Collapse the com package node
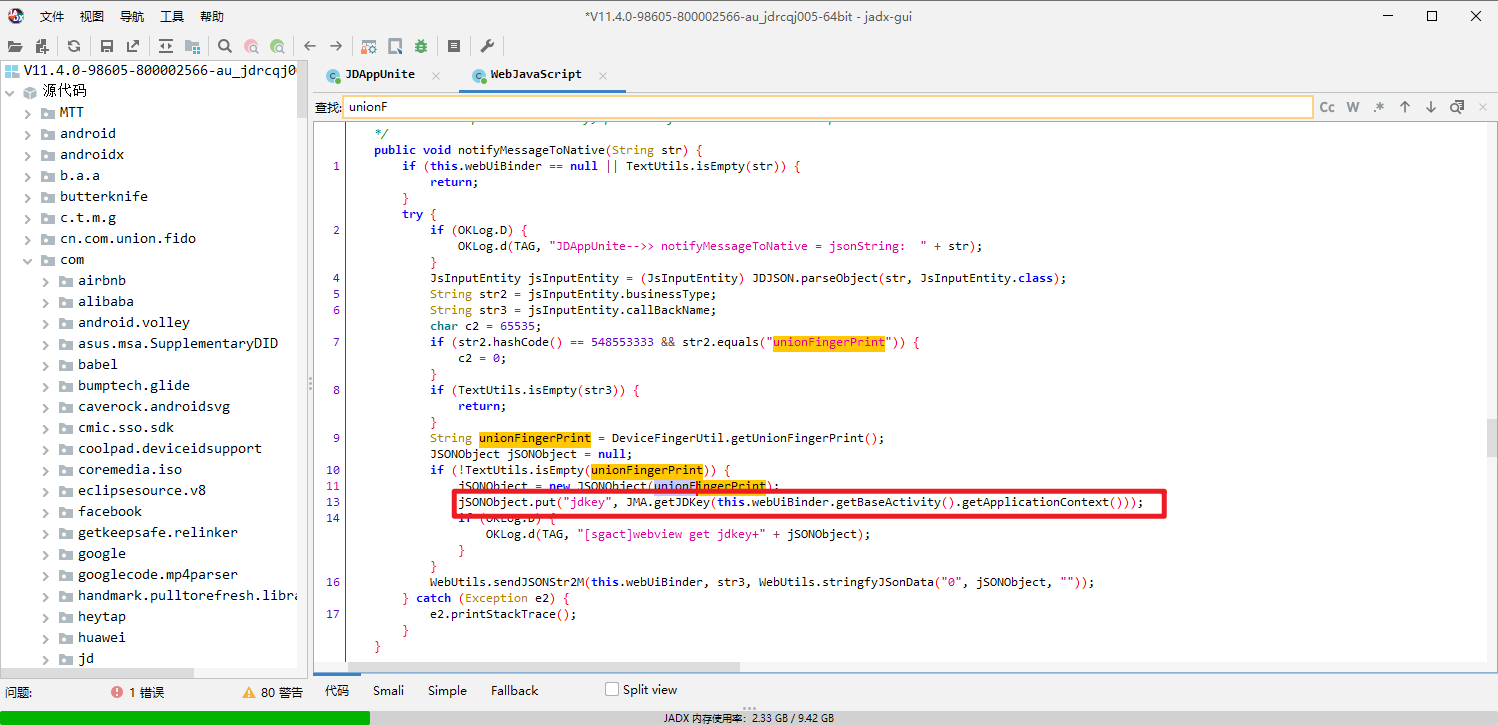The width and height of the screenshot is (1498, 725). pos(28,259)
